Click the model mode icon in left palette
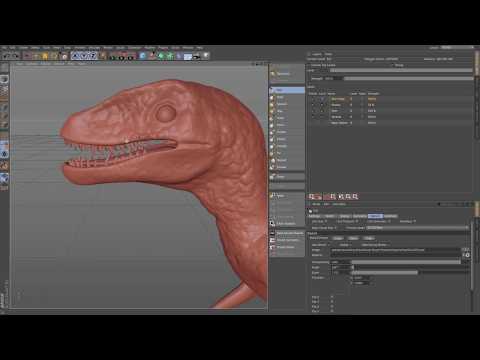 tap(4, 79)
